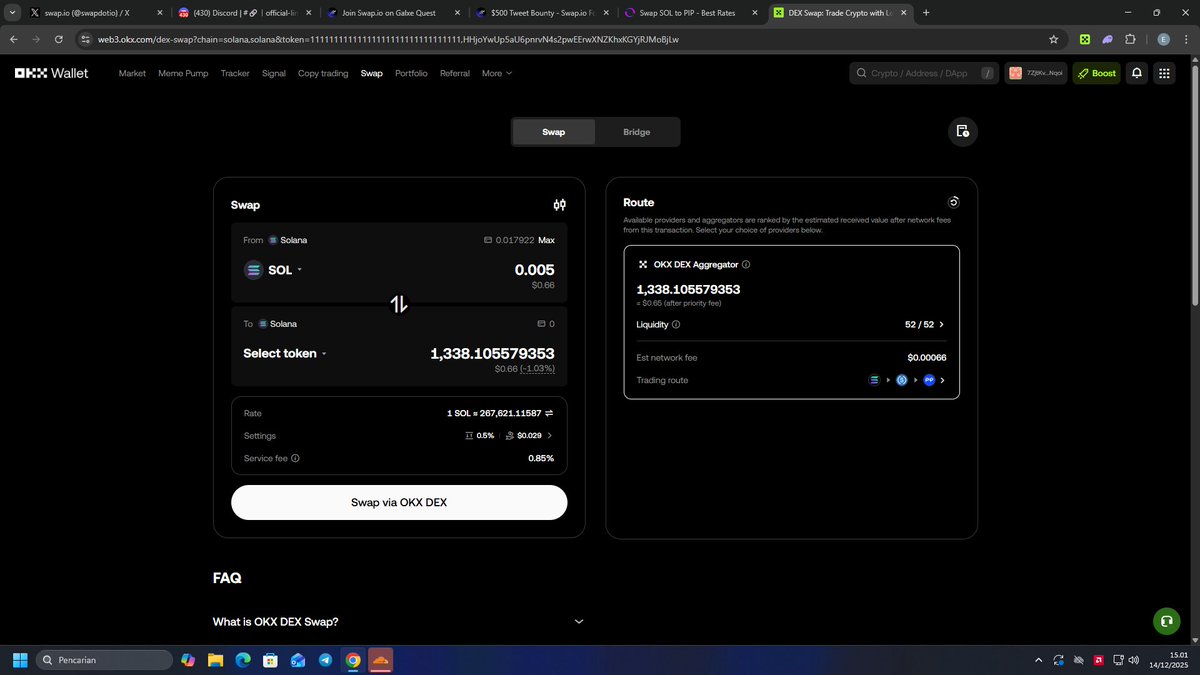Open Chrome three-dot menu
The width and height of the screenshot is (1200, 675).
tap(1186, 40)
